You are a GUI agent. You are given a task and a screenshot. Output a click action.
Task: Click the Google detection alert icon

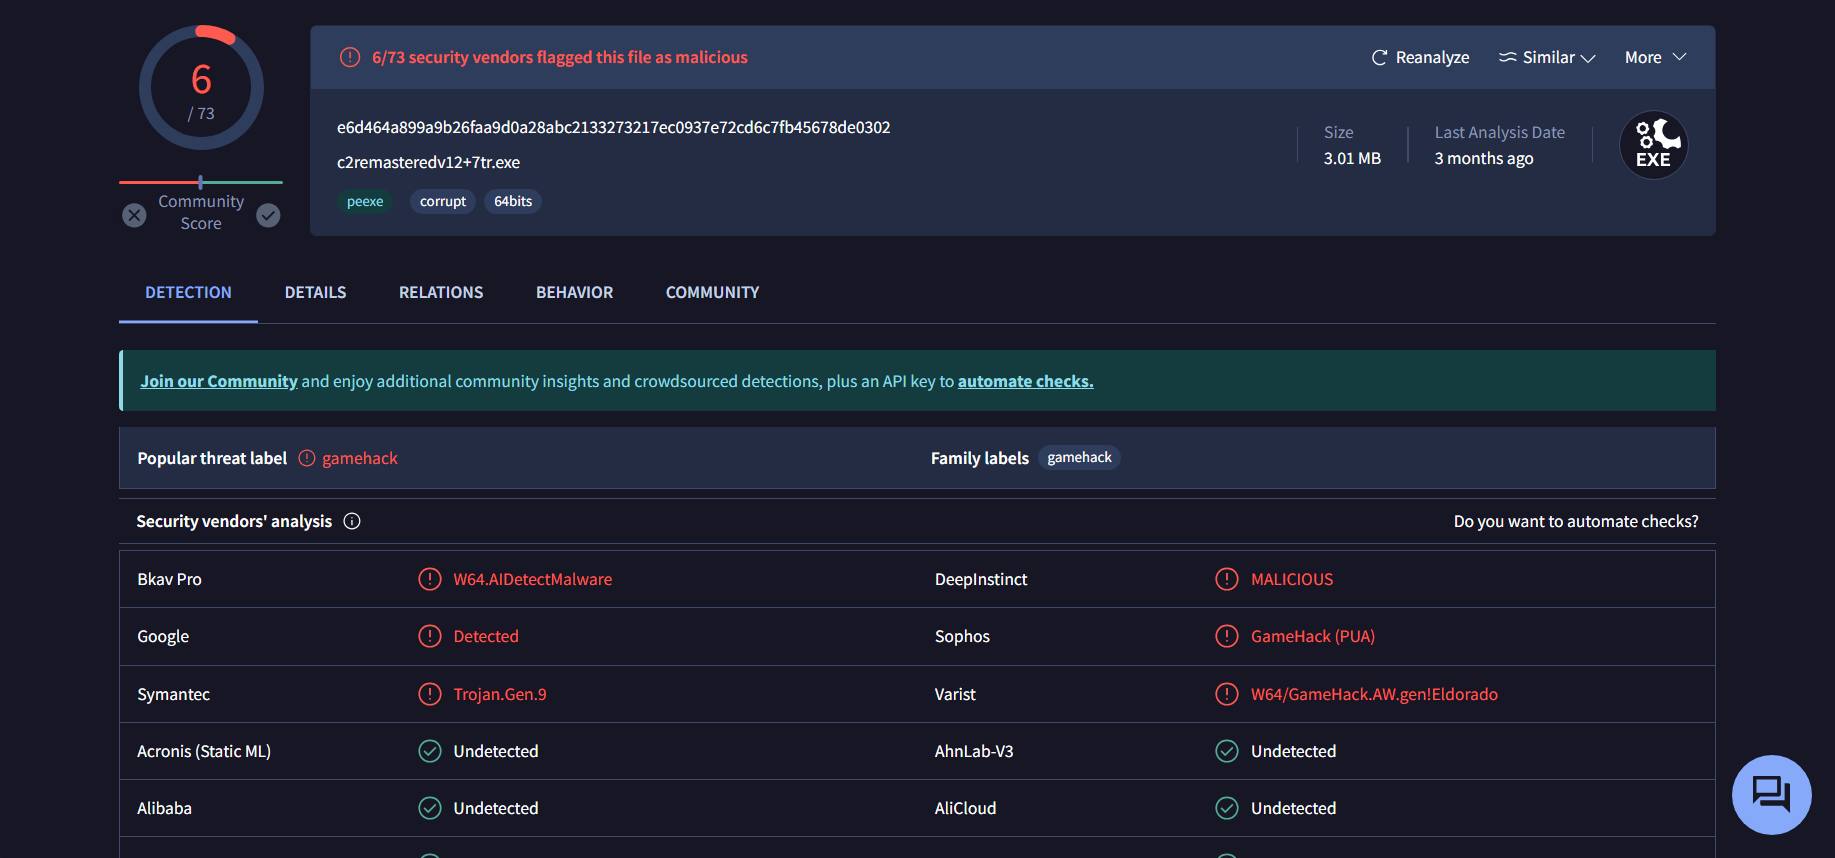point(430,636)
